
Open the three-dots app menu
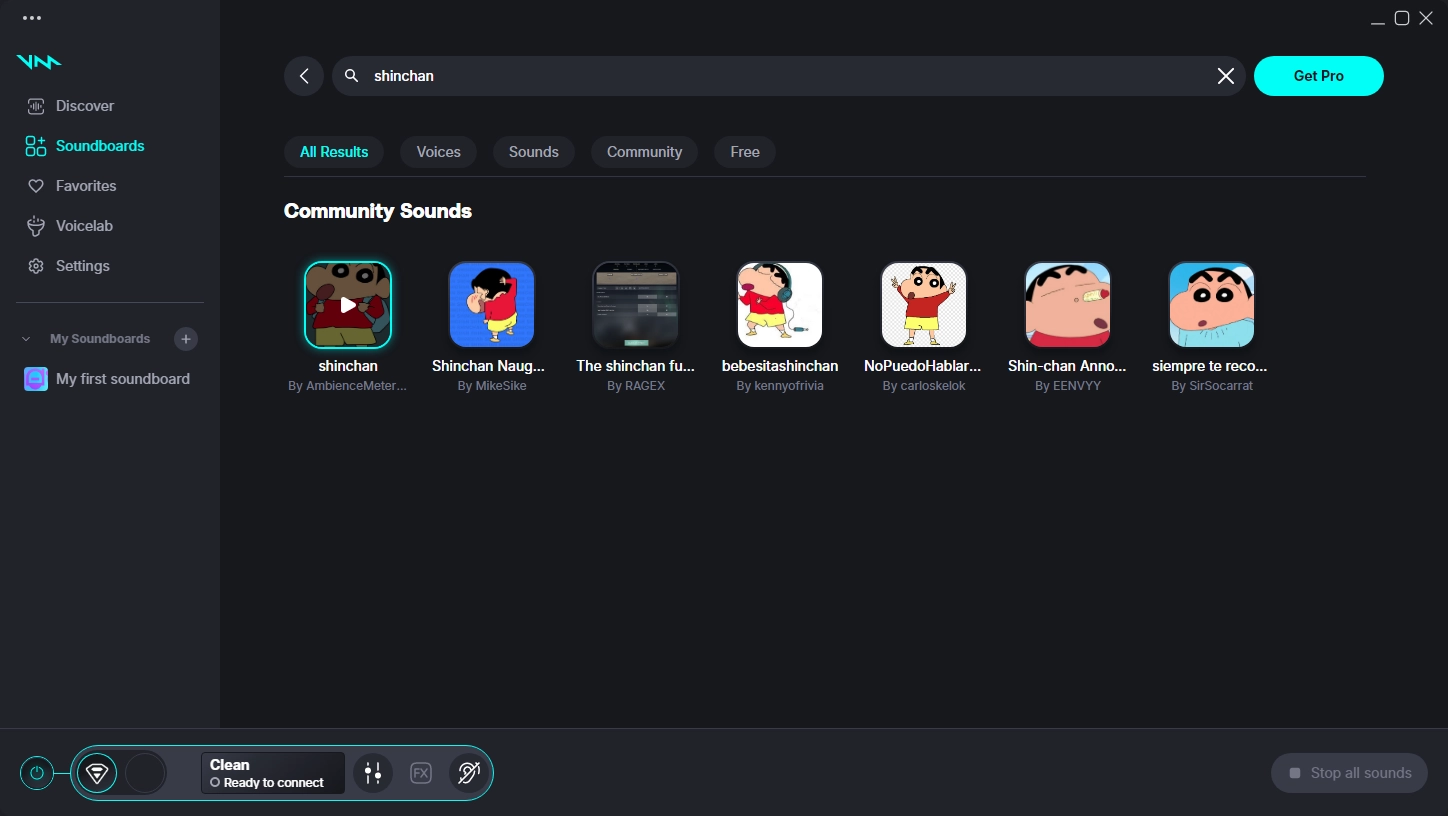pos(32,18)
